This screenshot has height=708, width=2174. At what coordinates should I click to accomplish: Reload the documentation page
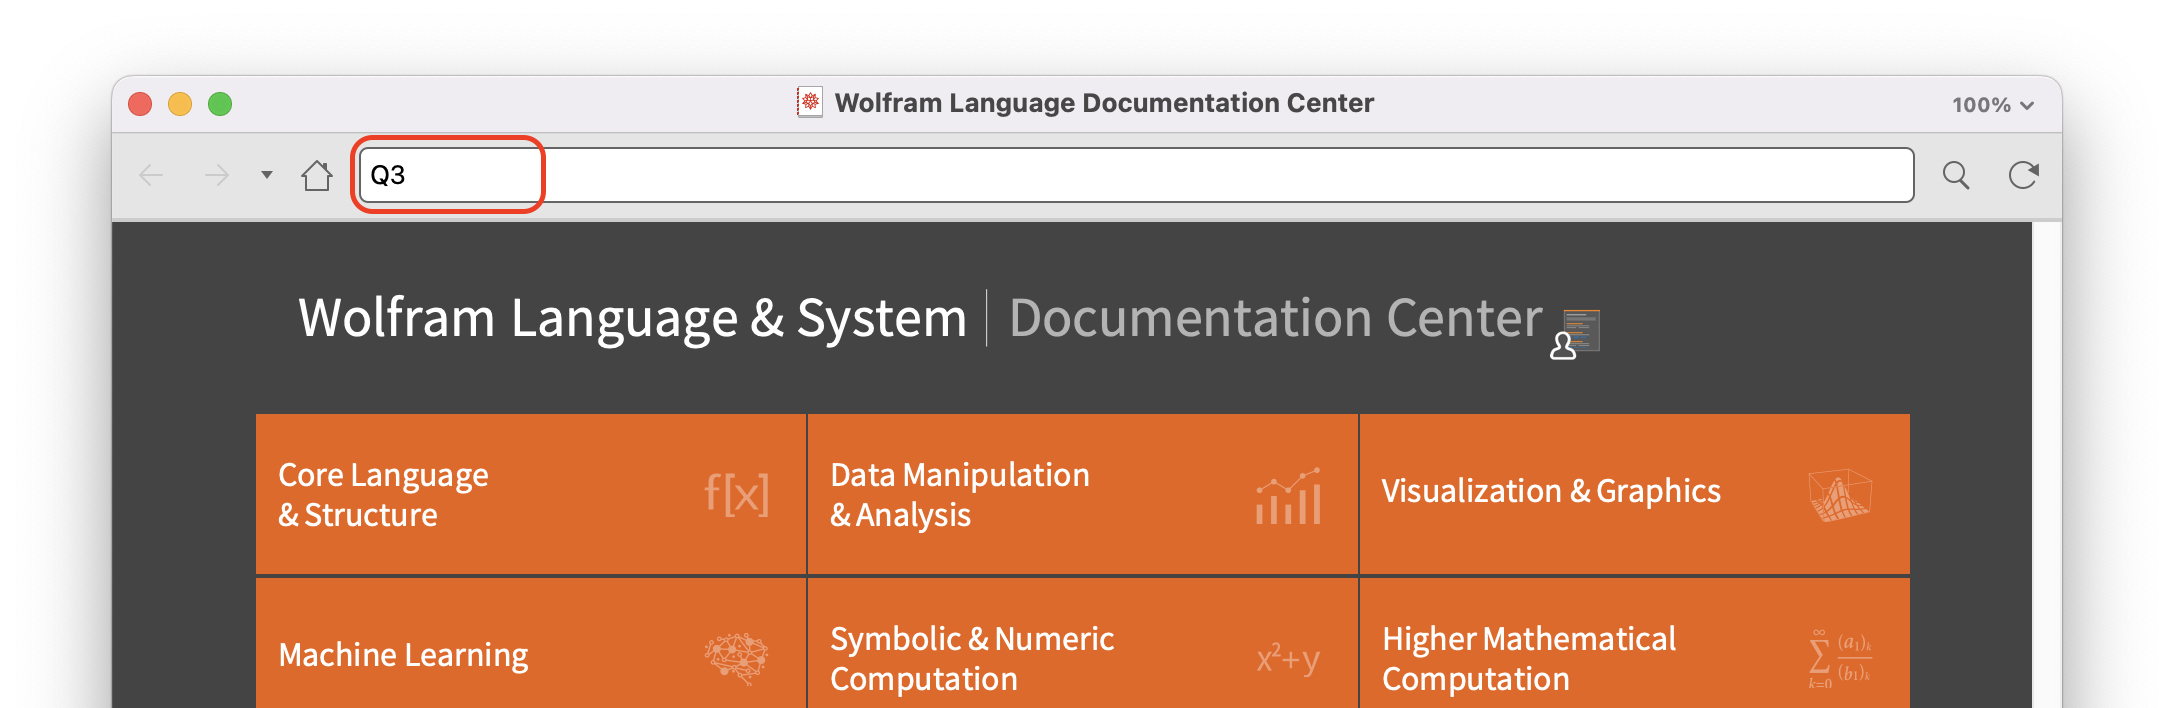(2023, 175)
